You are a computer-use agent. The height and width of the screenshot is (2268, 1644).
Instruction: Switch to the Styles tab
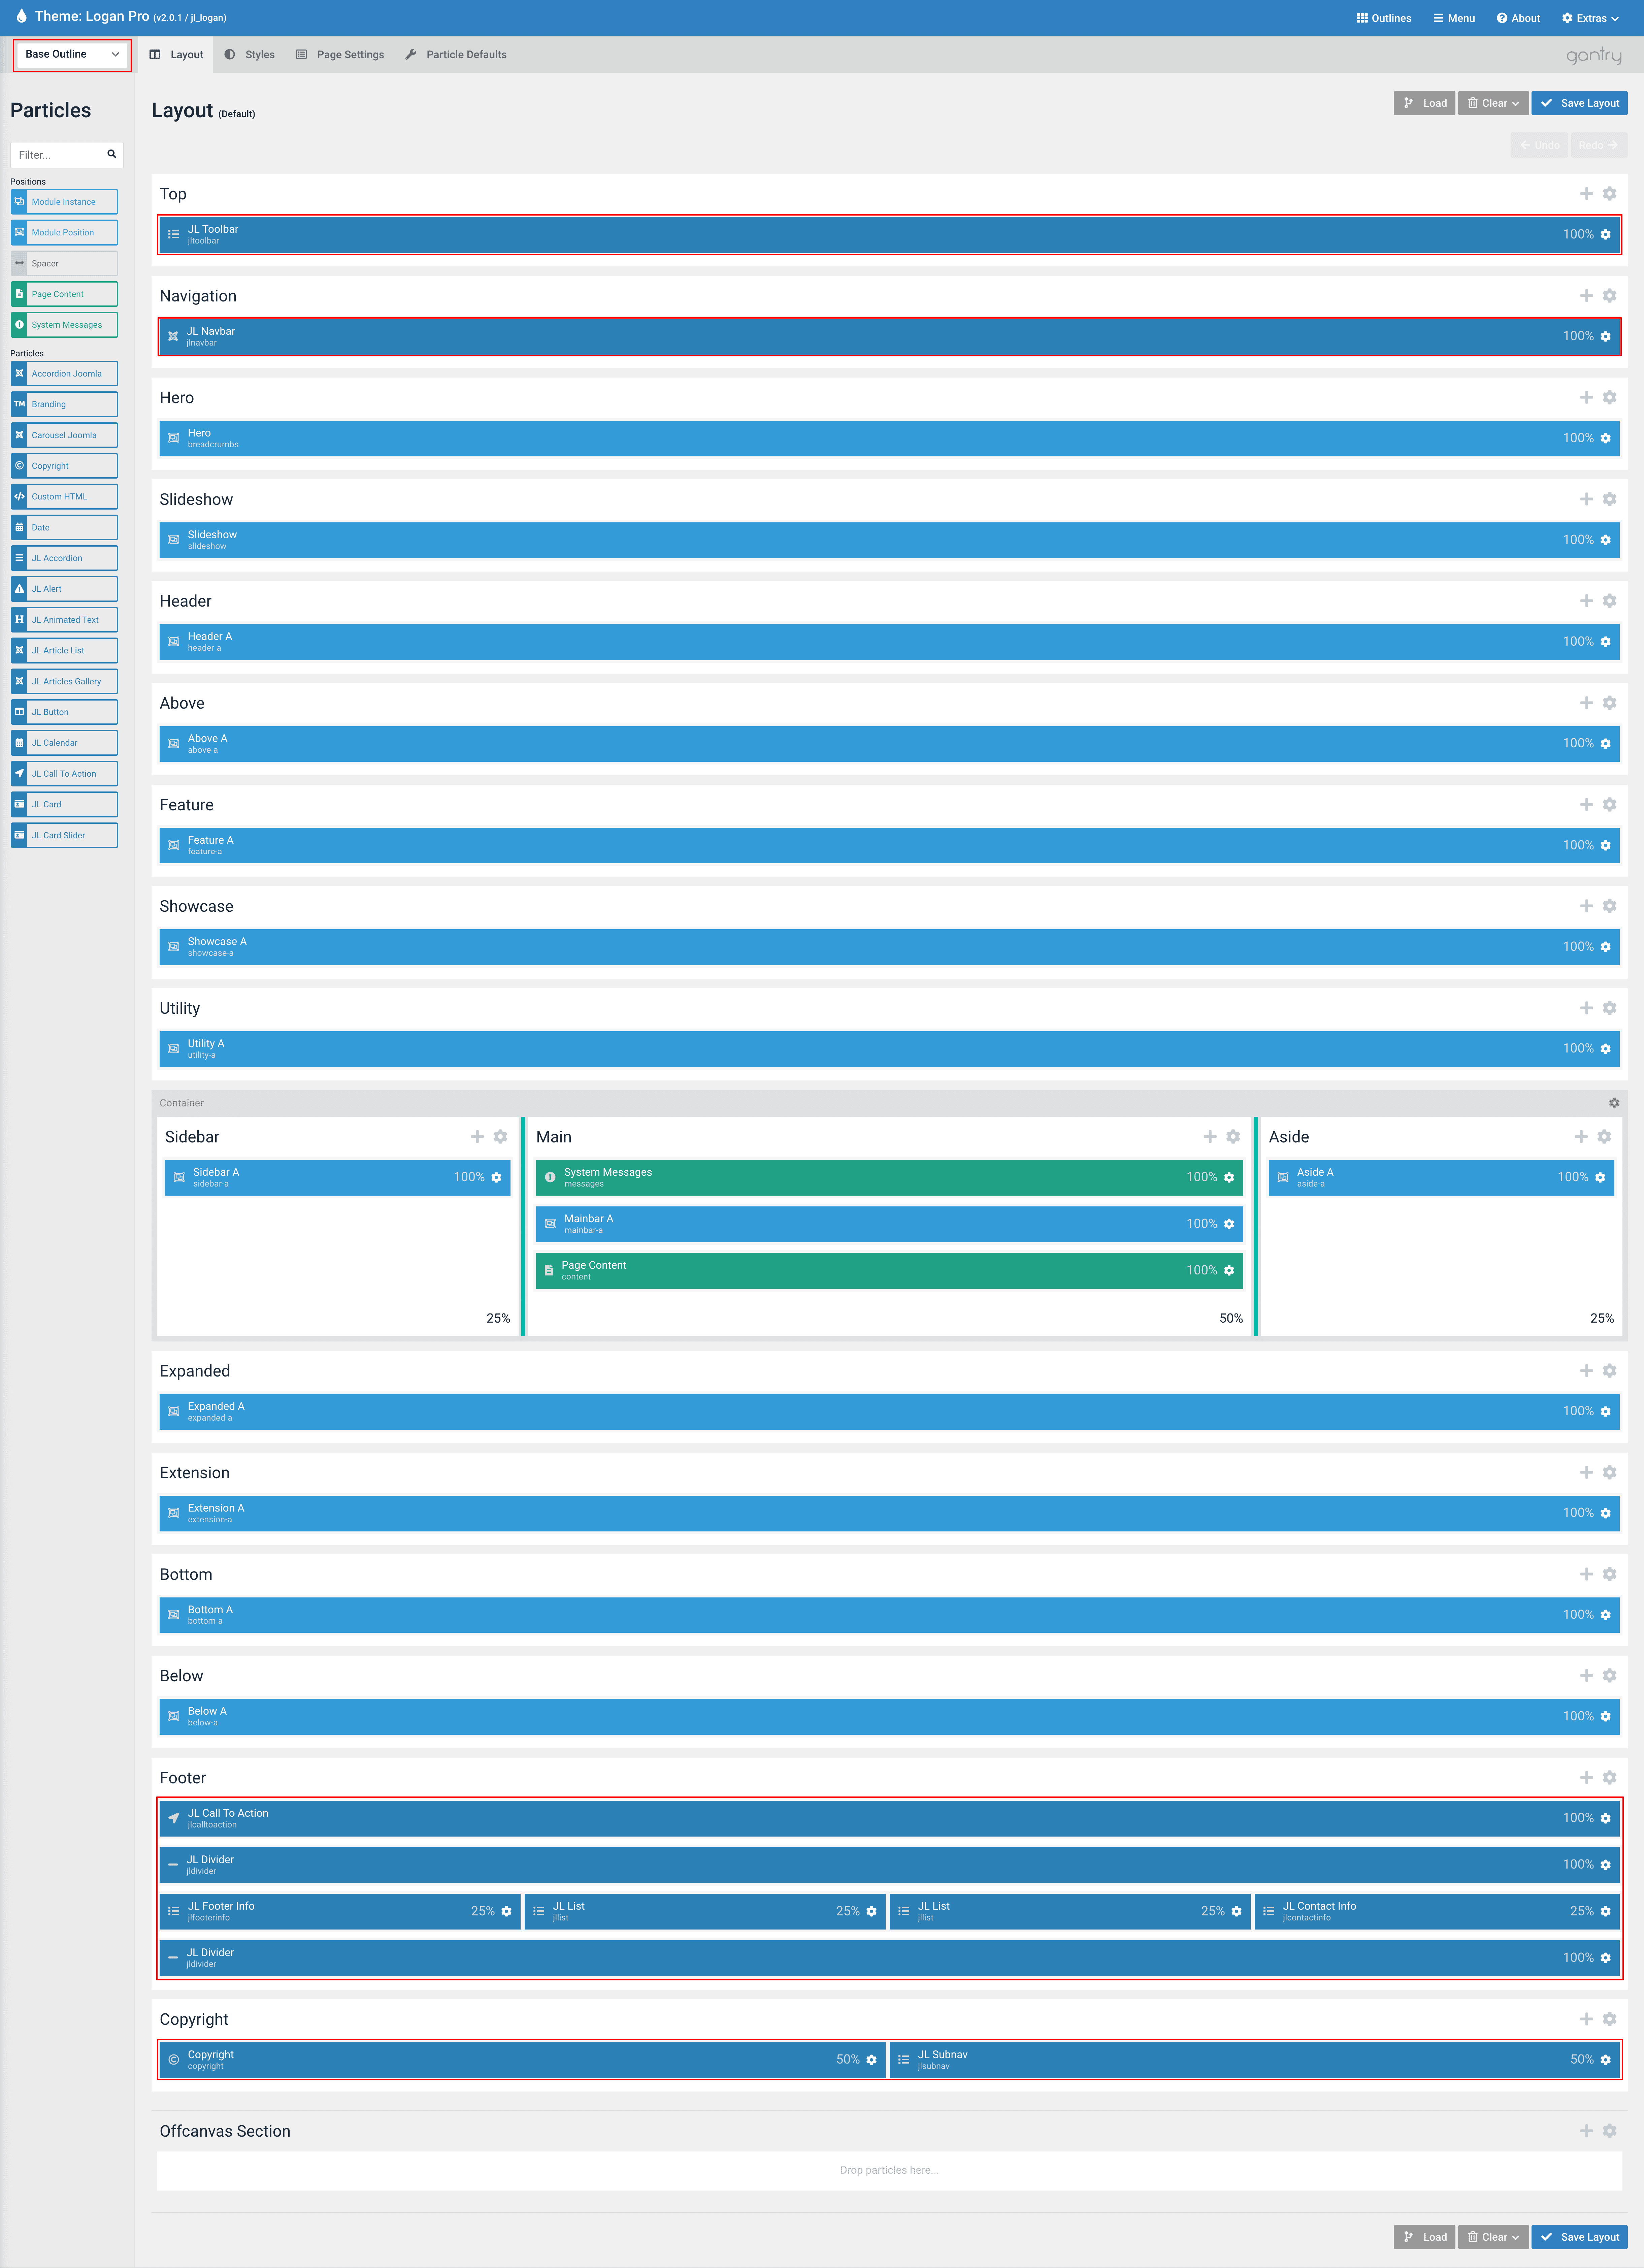tap(249, 55)
